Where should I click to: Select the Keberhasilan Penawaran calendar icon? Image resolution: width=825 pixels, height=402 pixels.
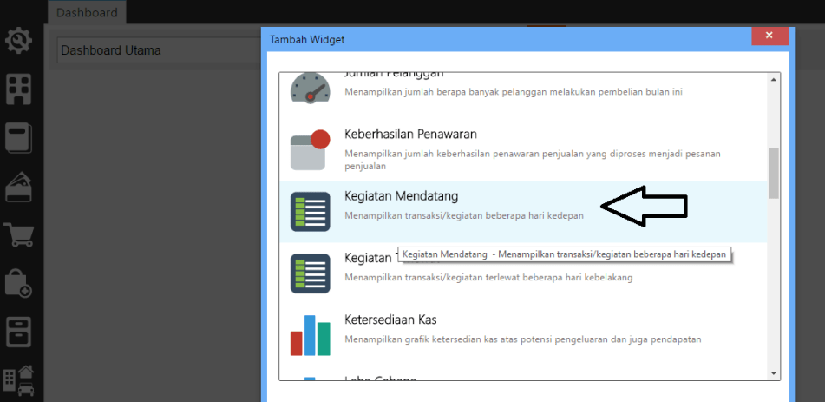pyautogui.click(x=310, y=150)
